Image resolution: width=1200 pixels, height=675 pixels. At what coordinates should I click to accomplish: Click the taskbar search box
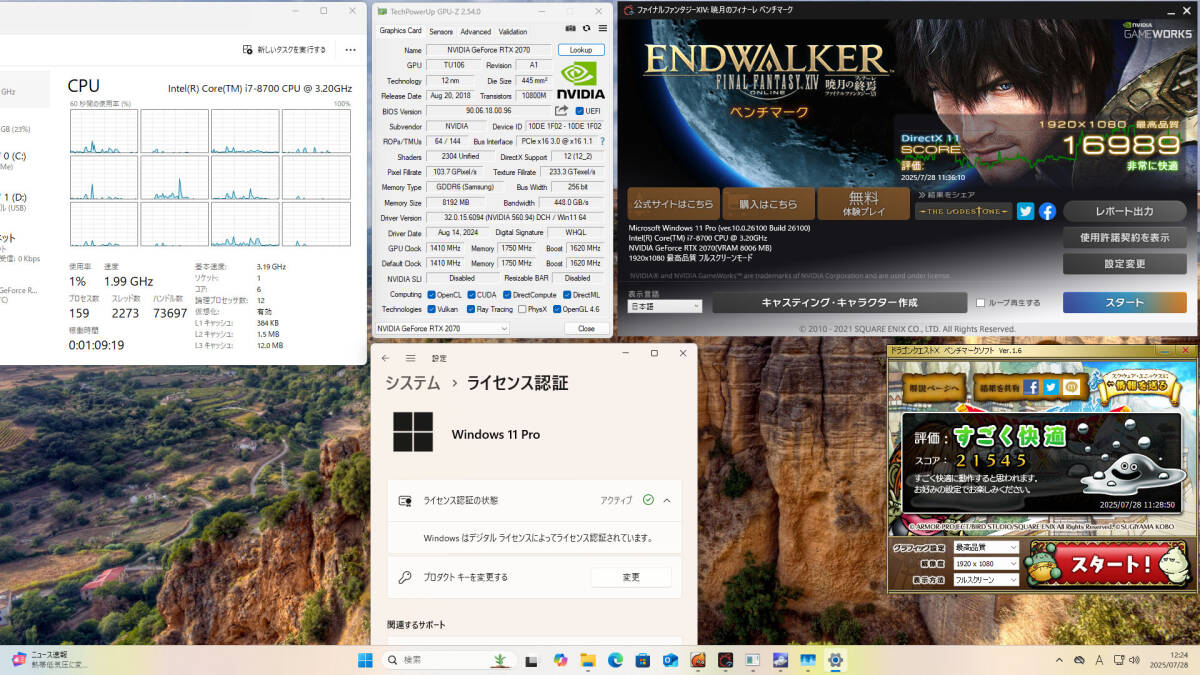click(447, 660)
